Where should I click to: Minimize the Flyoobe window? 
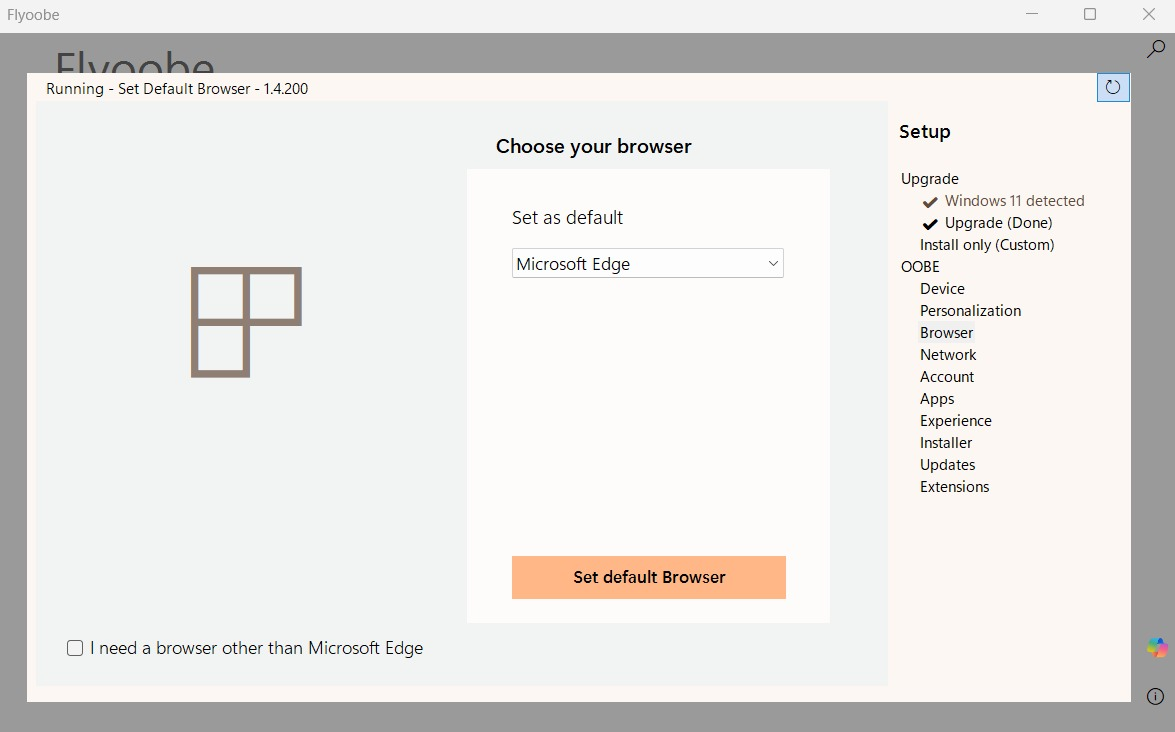pyautogui.click(x=1032, y=14)
